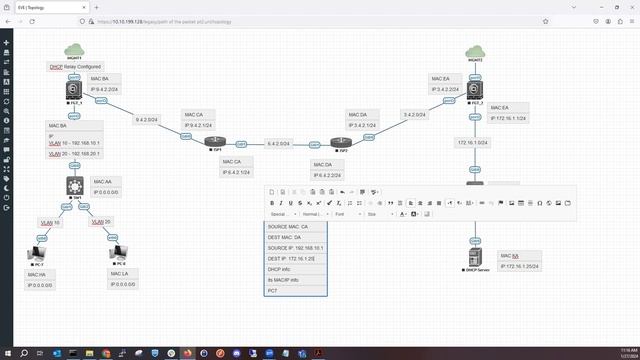640x360 pixels.
Task: Open the Add an object sidebar menu
Action: (x=6, y=42)
